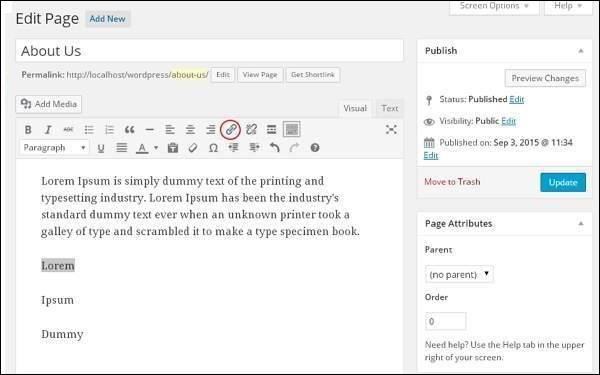Open the Screen Options tab
The height and width of the screenshot is (375, 600).
click(494, 7)
